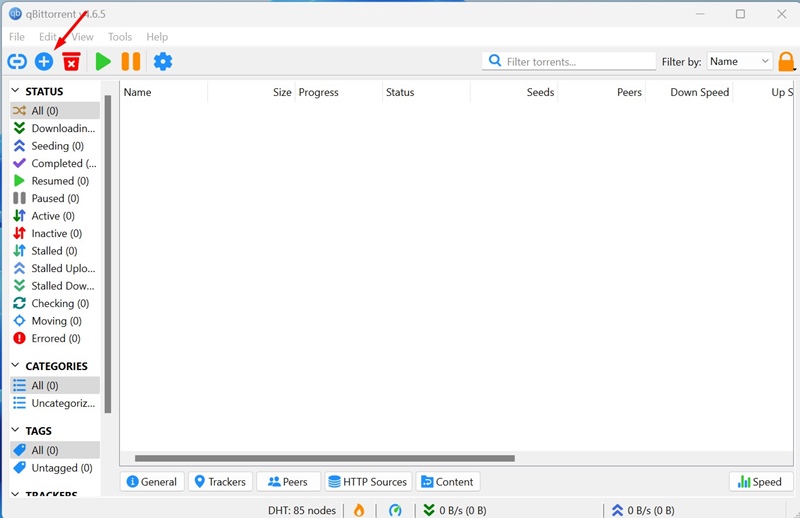The height and width of the screenshot is (518, 800).
Task: Sort by the Seeds column header
Action: click(x=514, y=92)
